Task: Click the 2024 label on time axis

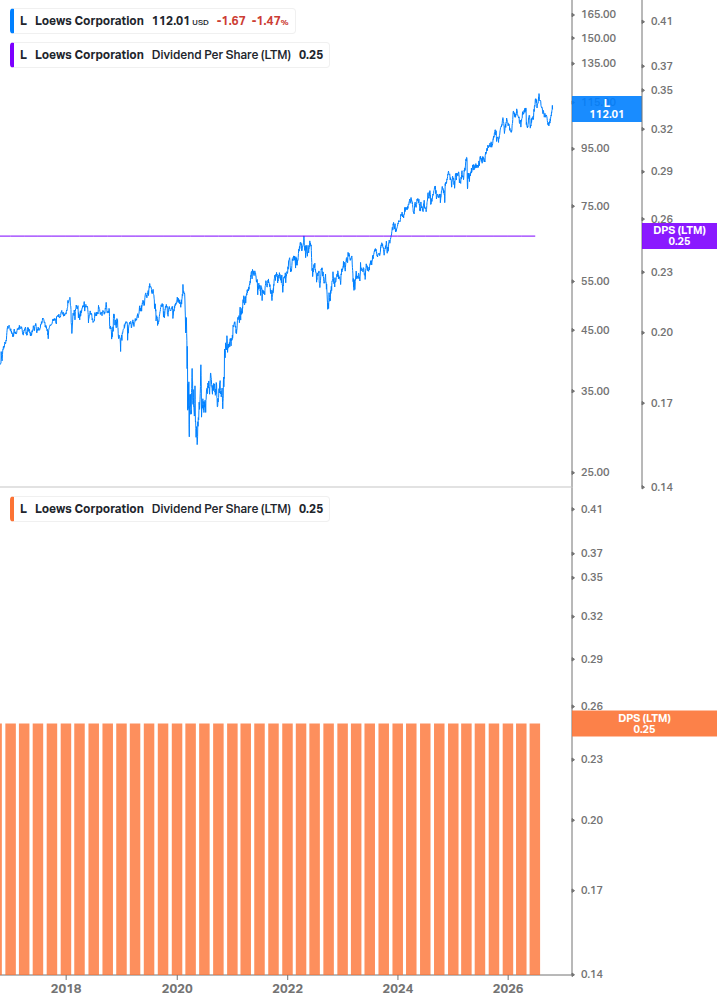Action: tap(398, 989)
